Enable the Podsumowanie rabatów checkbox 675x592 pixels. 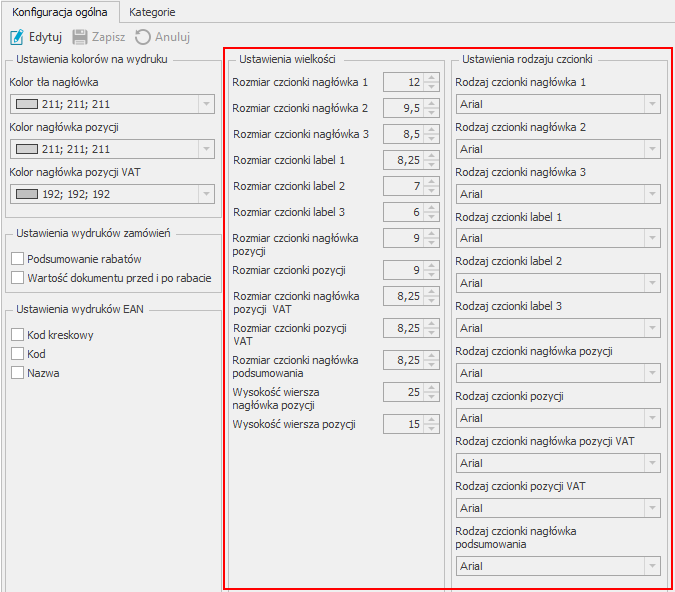click(x=18, y=258)
